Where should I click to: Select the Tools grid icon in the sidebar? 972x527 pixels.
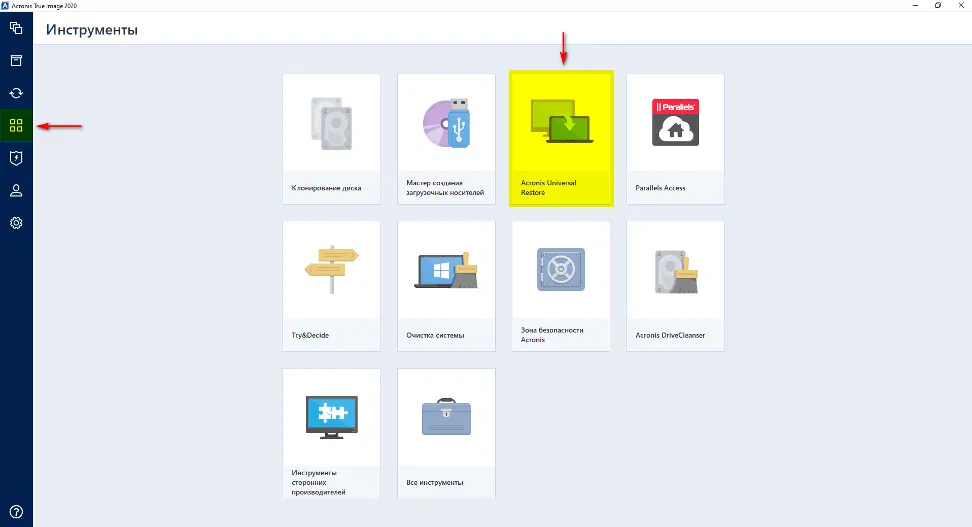tap(16, 125)
